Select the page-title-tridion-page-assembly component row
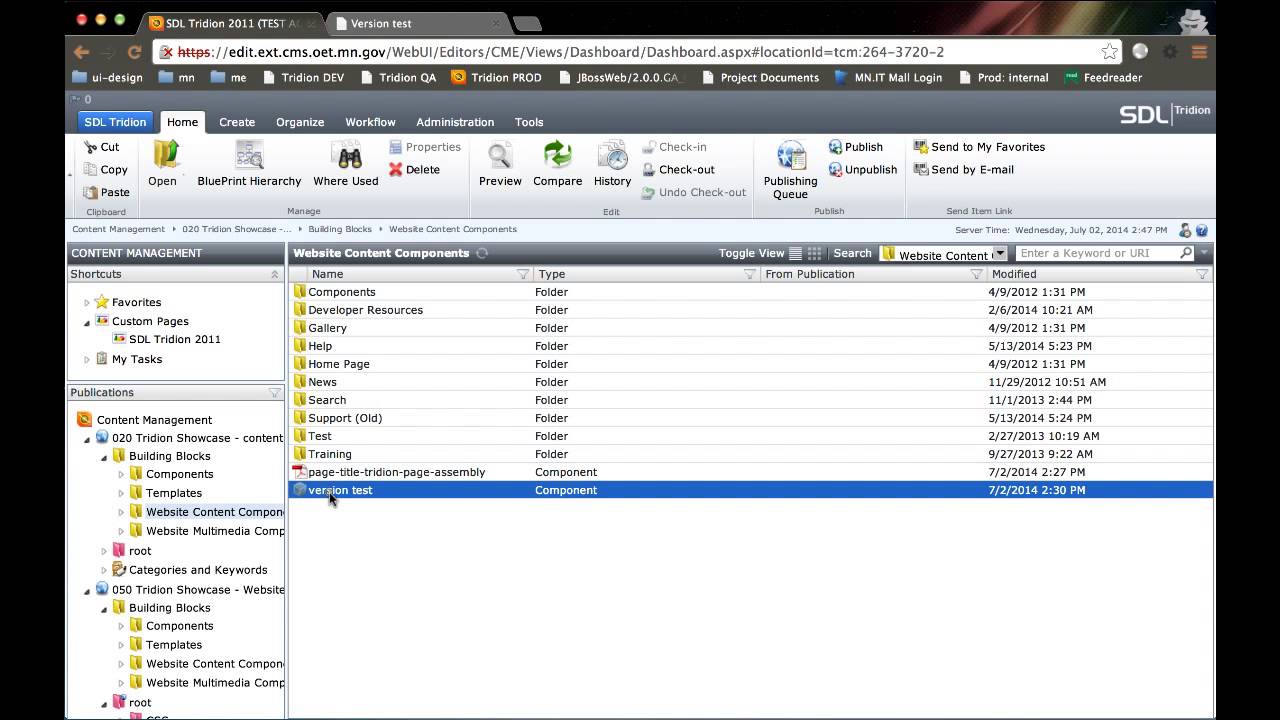The image size is (1280, 720). pyautogui.click(x=750, y=472)
